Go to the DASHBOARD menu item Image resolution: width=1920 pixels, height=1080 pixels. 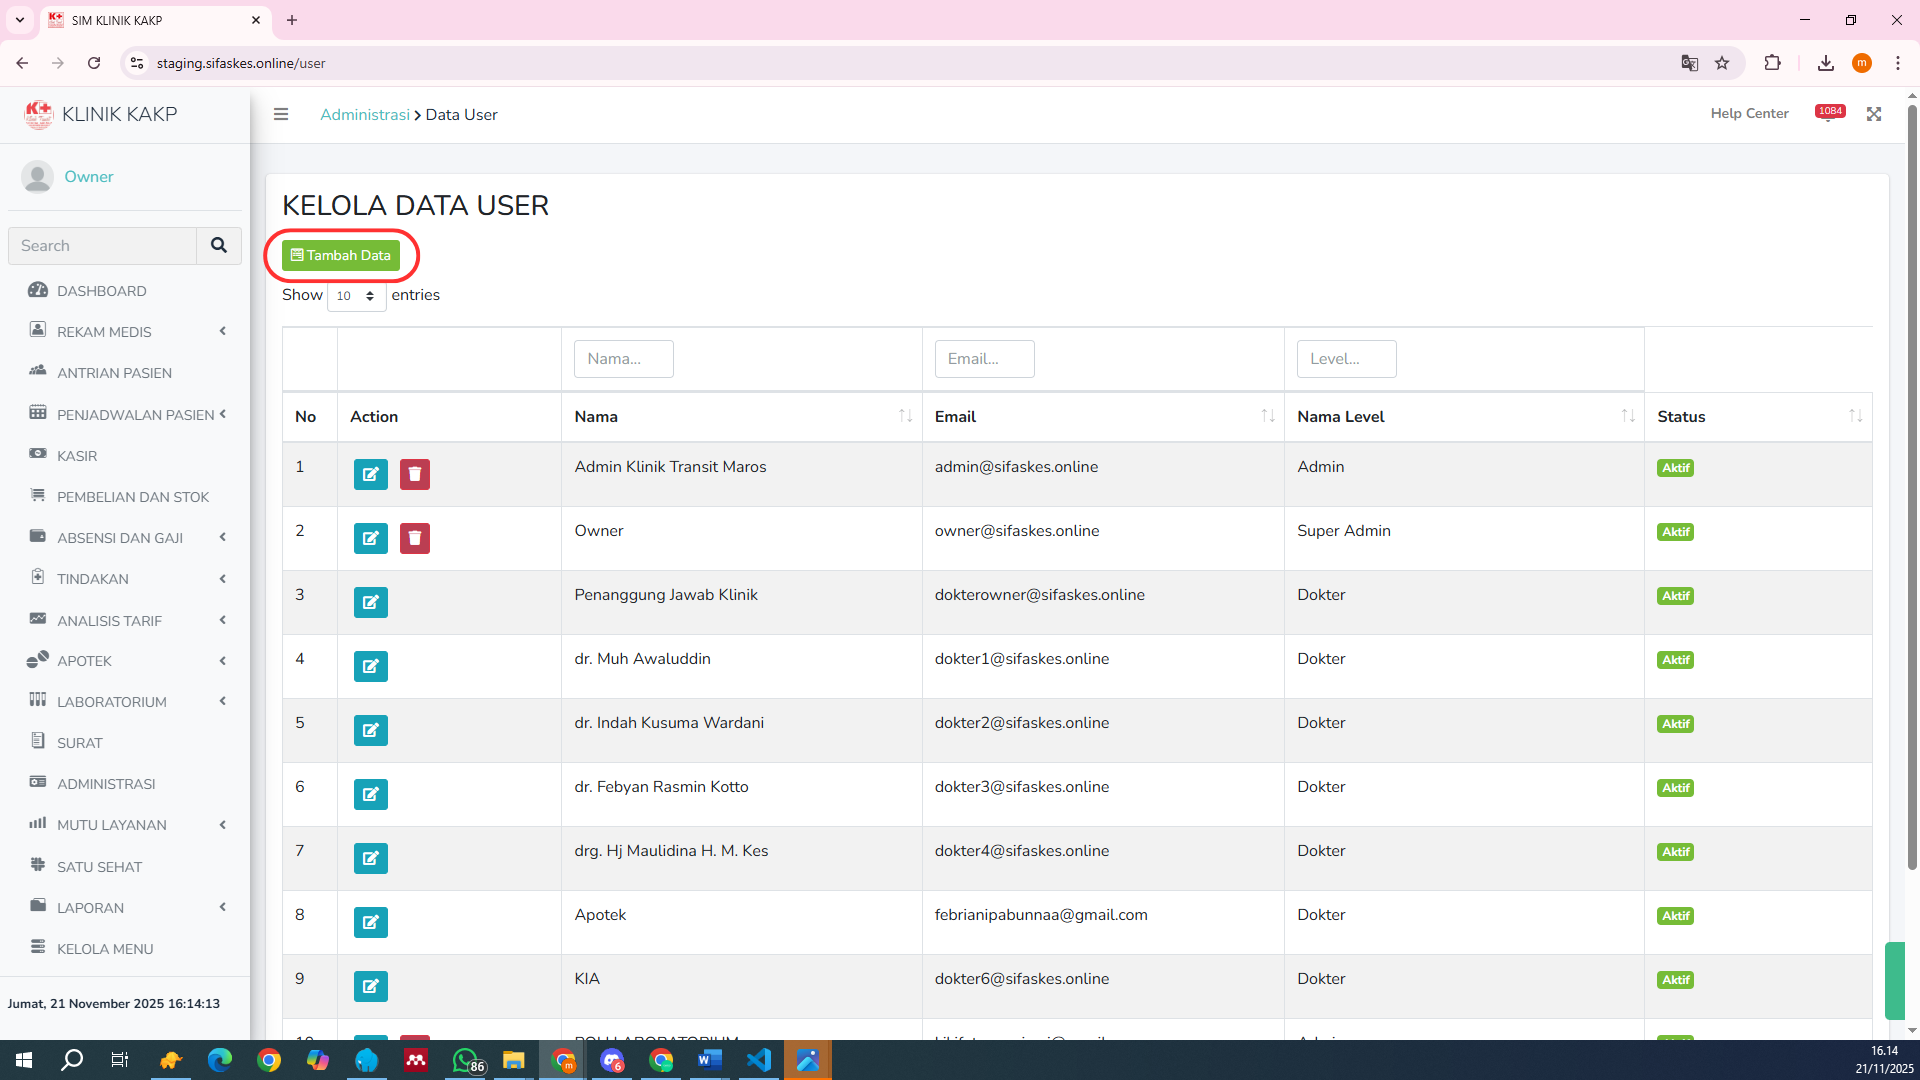pyautogui.click(x=101, y=291)
